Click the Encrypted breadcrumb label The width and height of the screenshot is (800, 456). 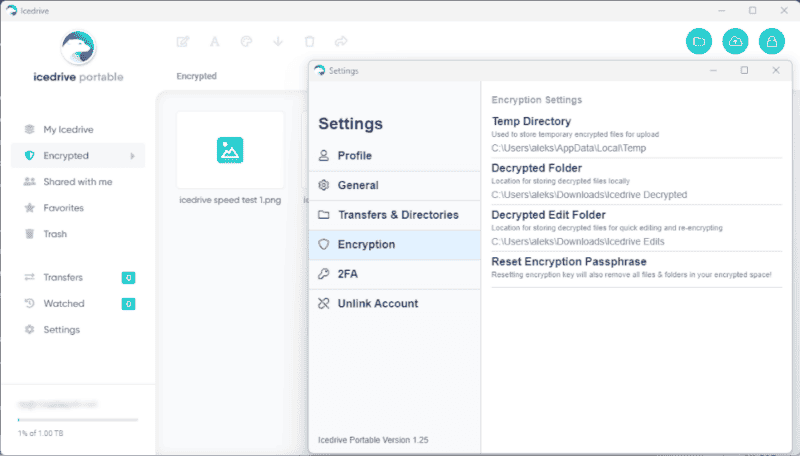click(196, 76)
